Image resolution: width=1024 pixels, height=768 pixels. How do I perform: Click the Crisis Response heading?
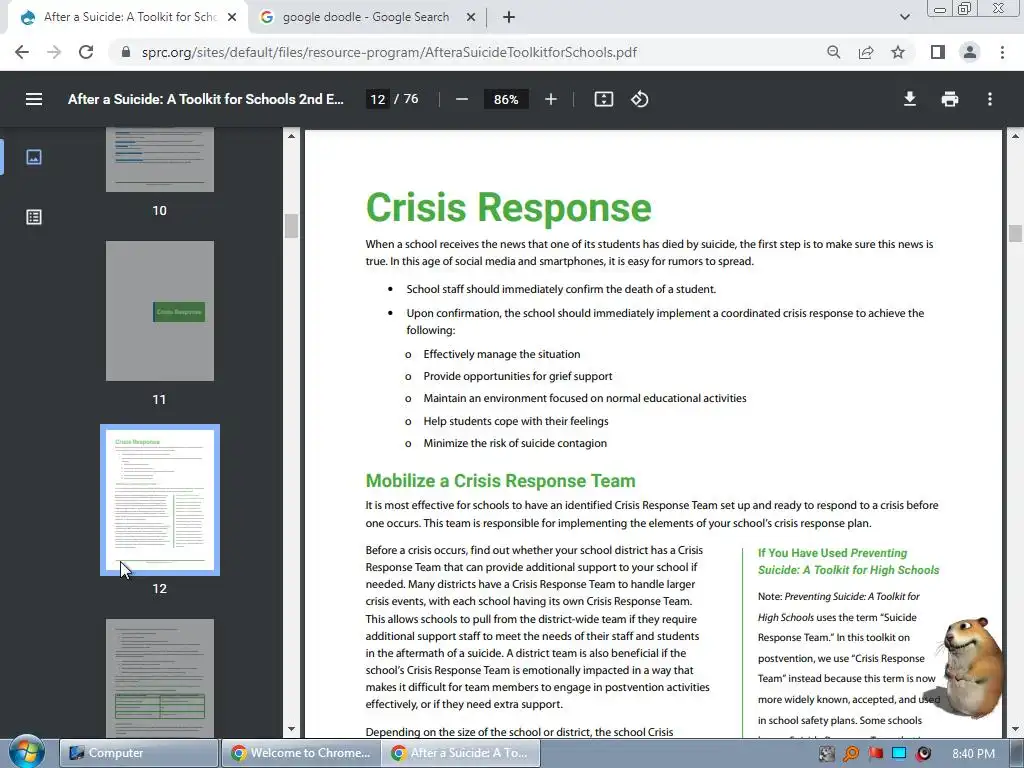508,207
